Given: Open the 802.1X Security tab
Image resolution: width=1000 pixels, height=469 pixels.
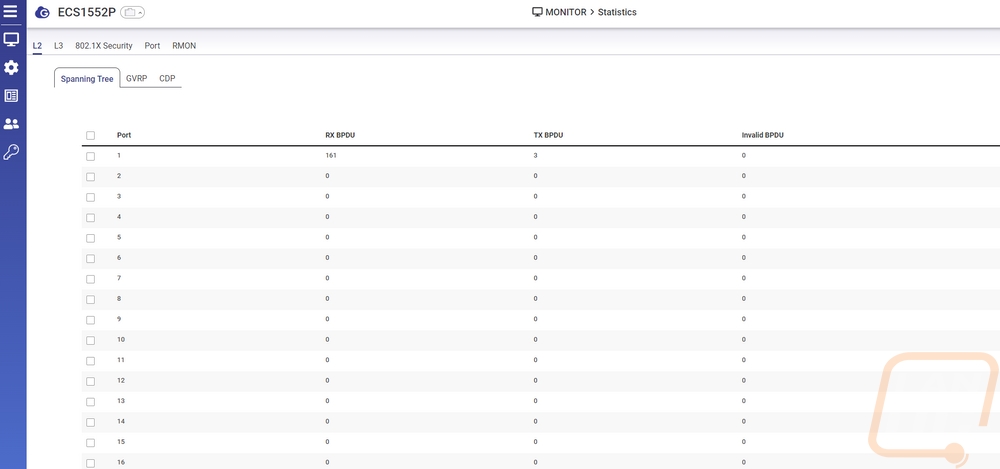Looking at the screenshot, I should [104, 46].
